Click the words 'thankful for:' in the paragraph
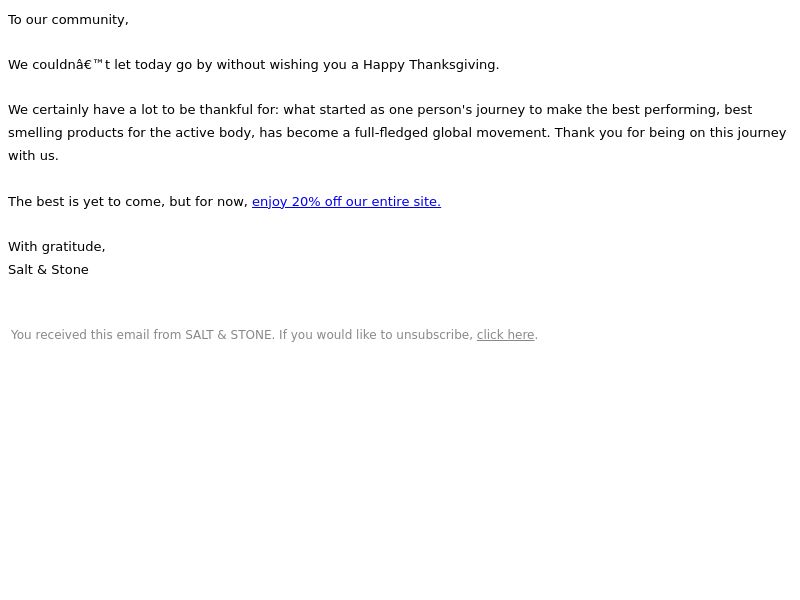 (239, 110)
